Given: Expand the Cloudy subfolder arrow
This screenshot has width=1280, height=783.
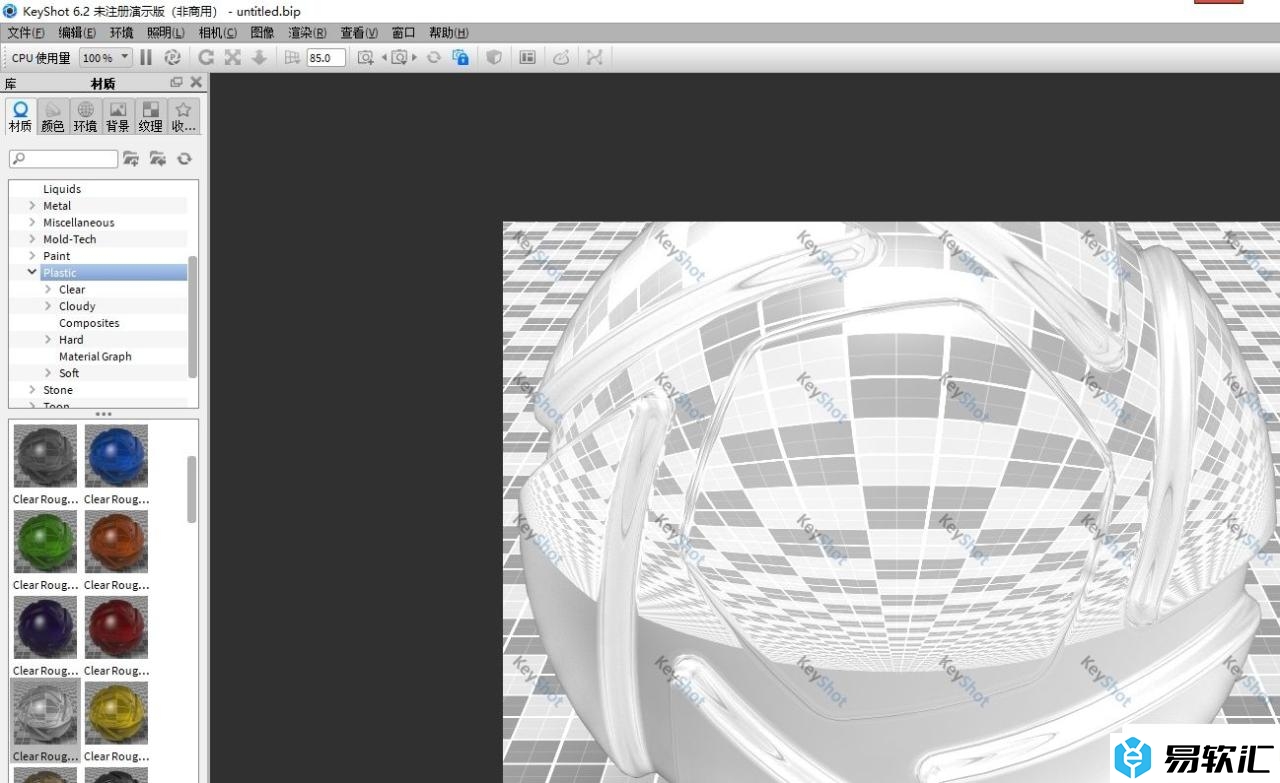Looking at the screenshot, I should click(x=48, y=306).
